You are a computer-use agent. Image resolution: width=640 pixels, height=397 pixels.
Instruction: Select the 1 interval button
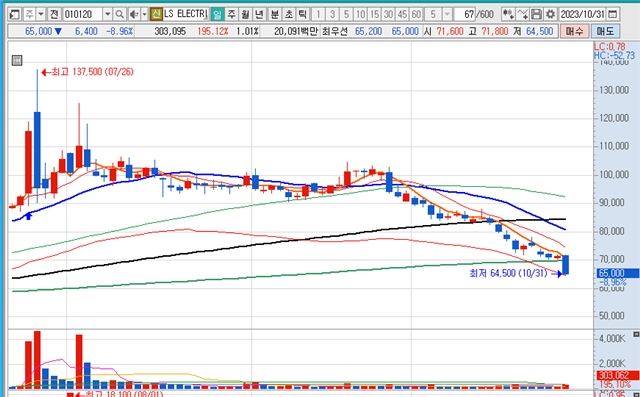click(318, 15)
